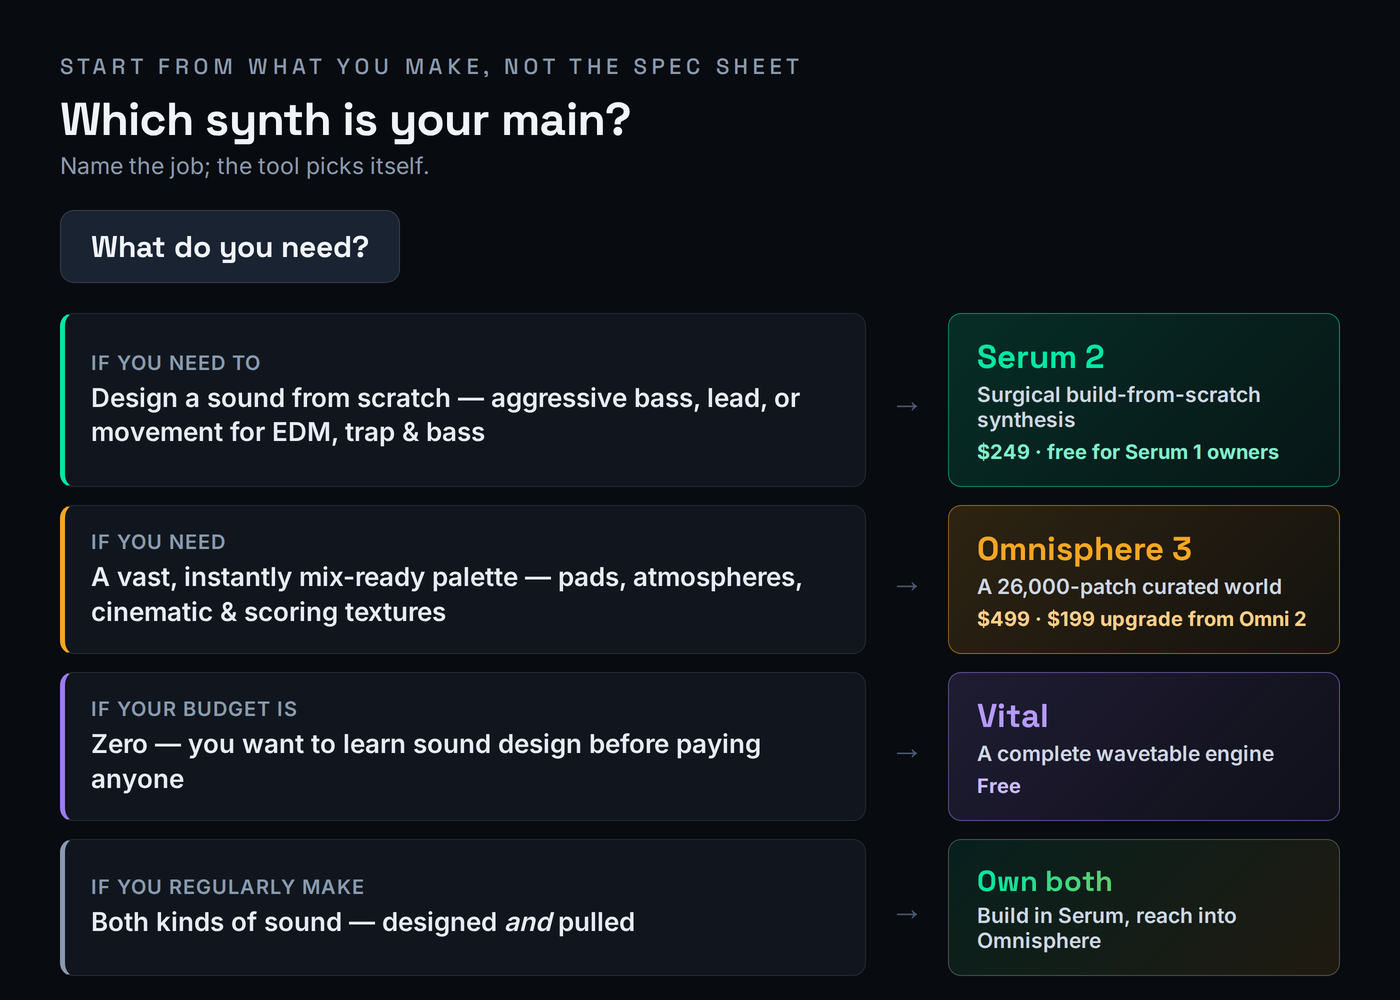Image resolution: width=1400 pixels, height=1000 pixels.
Task: Click "A 26,000-patch curated world" description
Action: pos(1129,587)
